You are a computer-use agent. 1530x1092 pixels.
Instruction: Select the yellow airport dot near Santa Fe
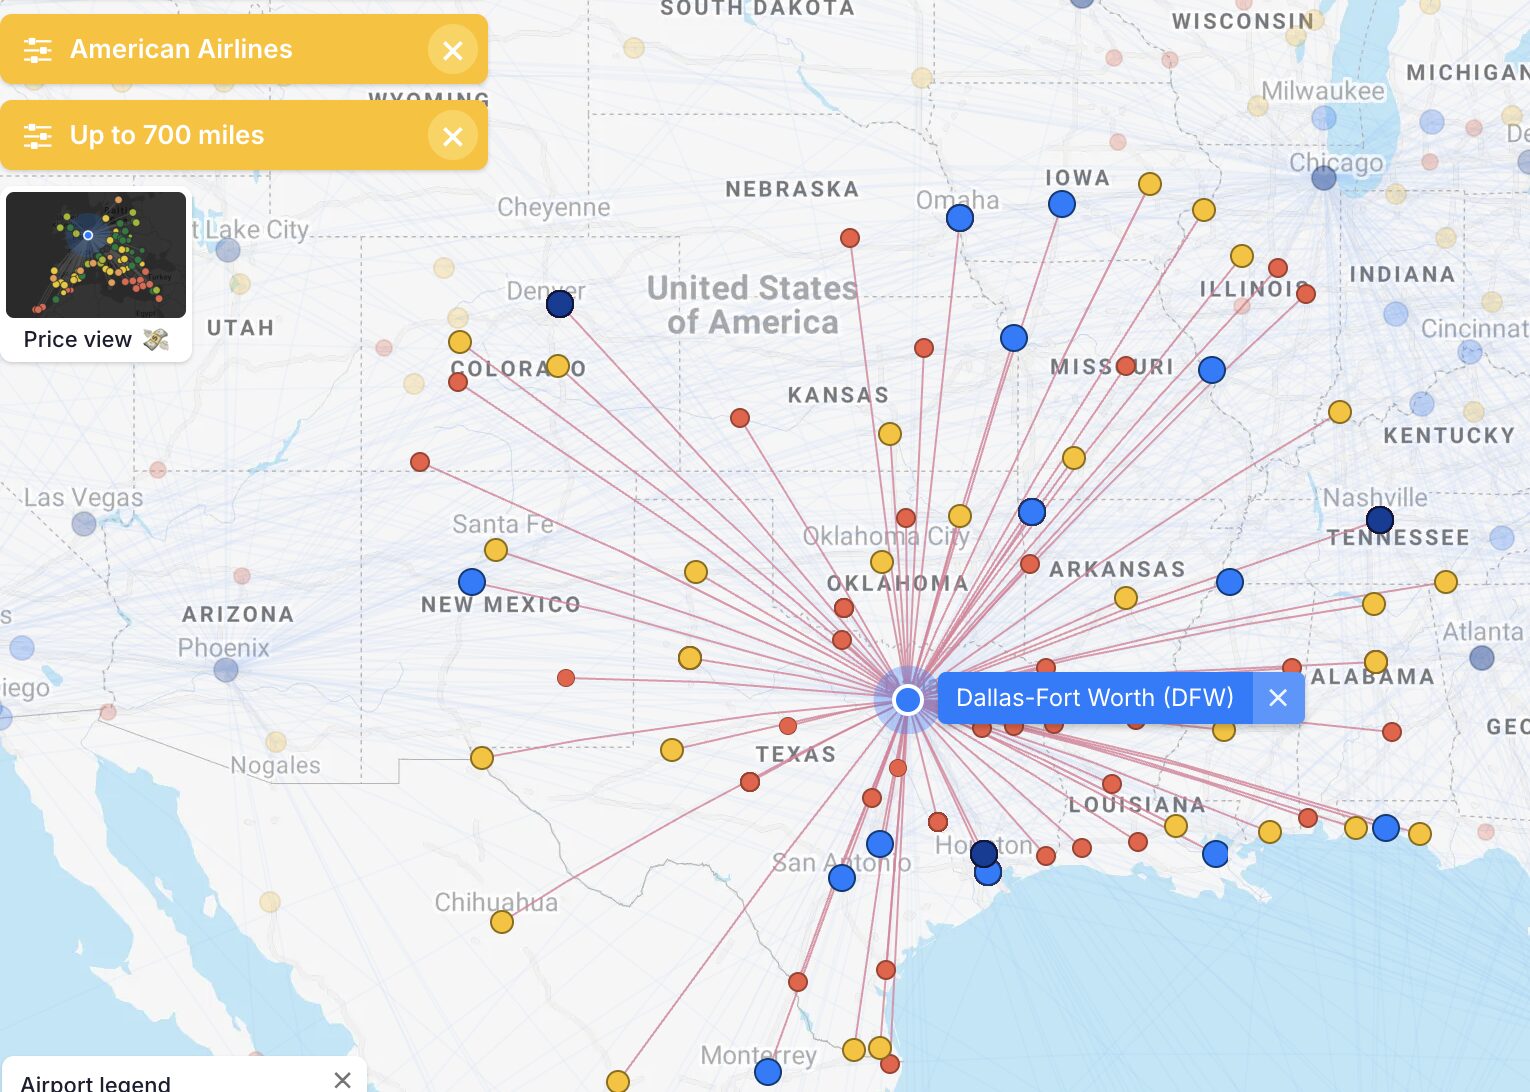[x=495, y=548]
